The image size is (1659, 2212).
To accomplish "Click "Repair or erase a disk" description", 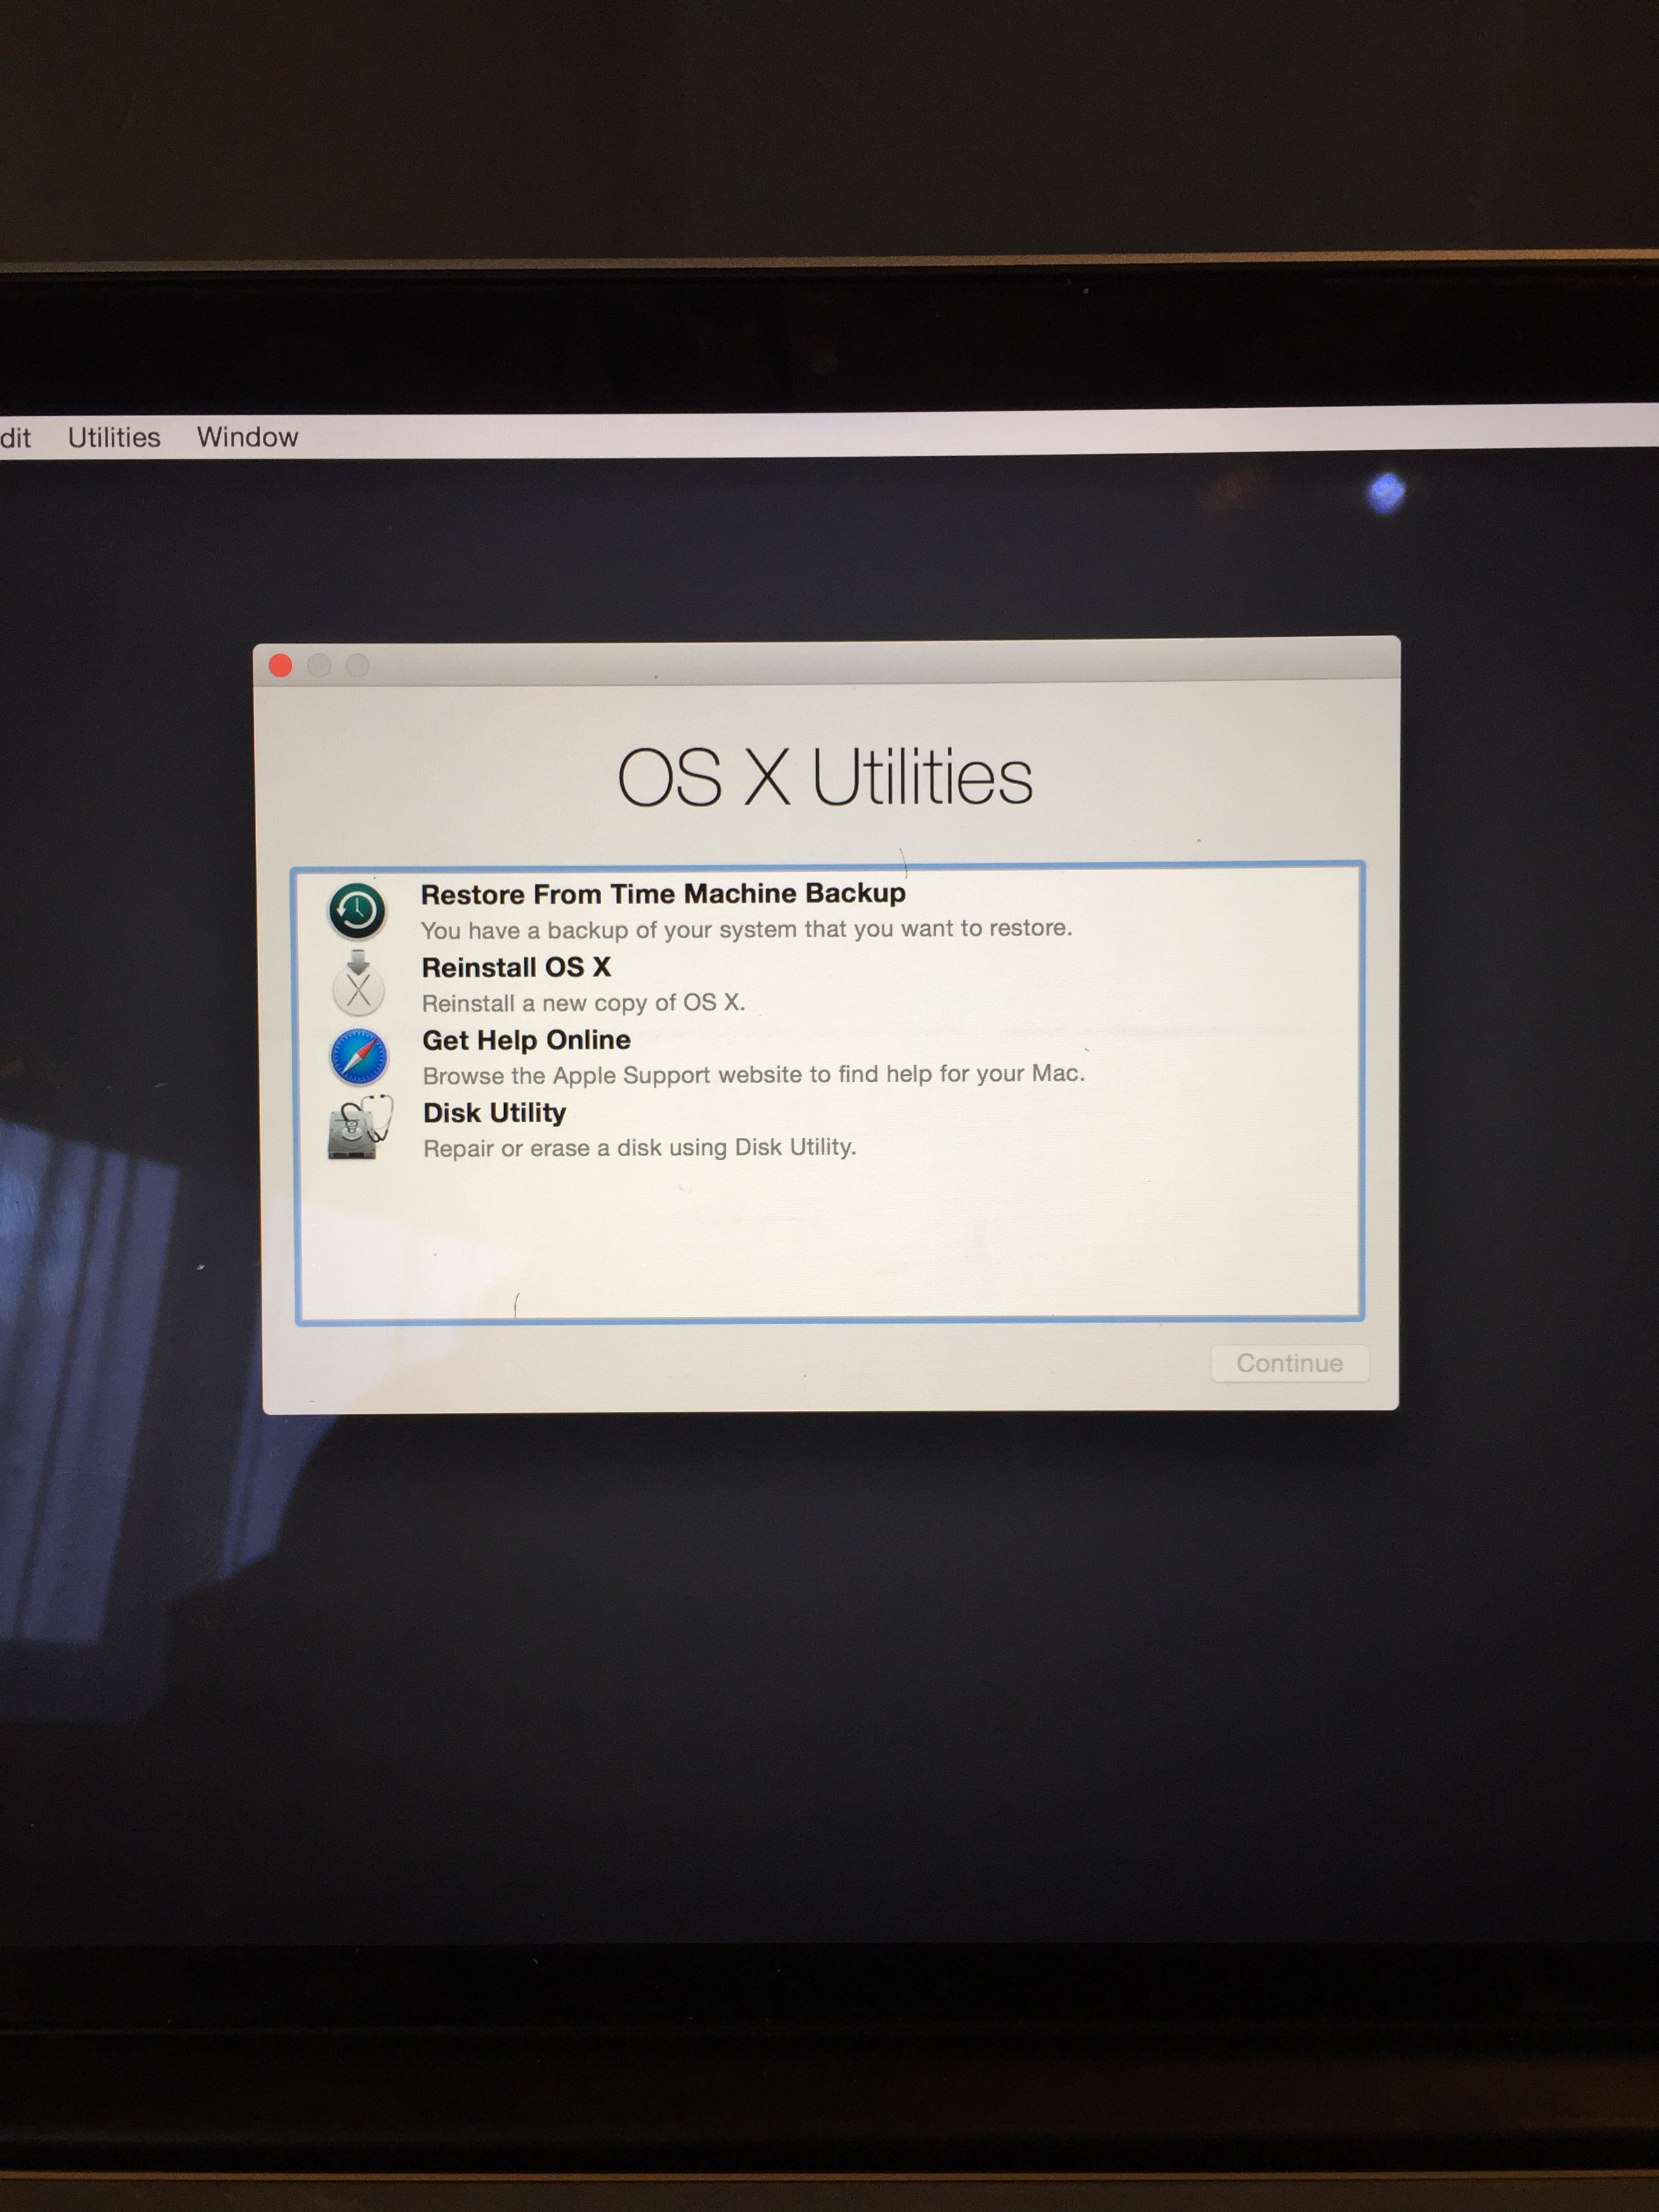I will click(640, 1147).
